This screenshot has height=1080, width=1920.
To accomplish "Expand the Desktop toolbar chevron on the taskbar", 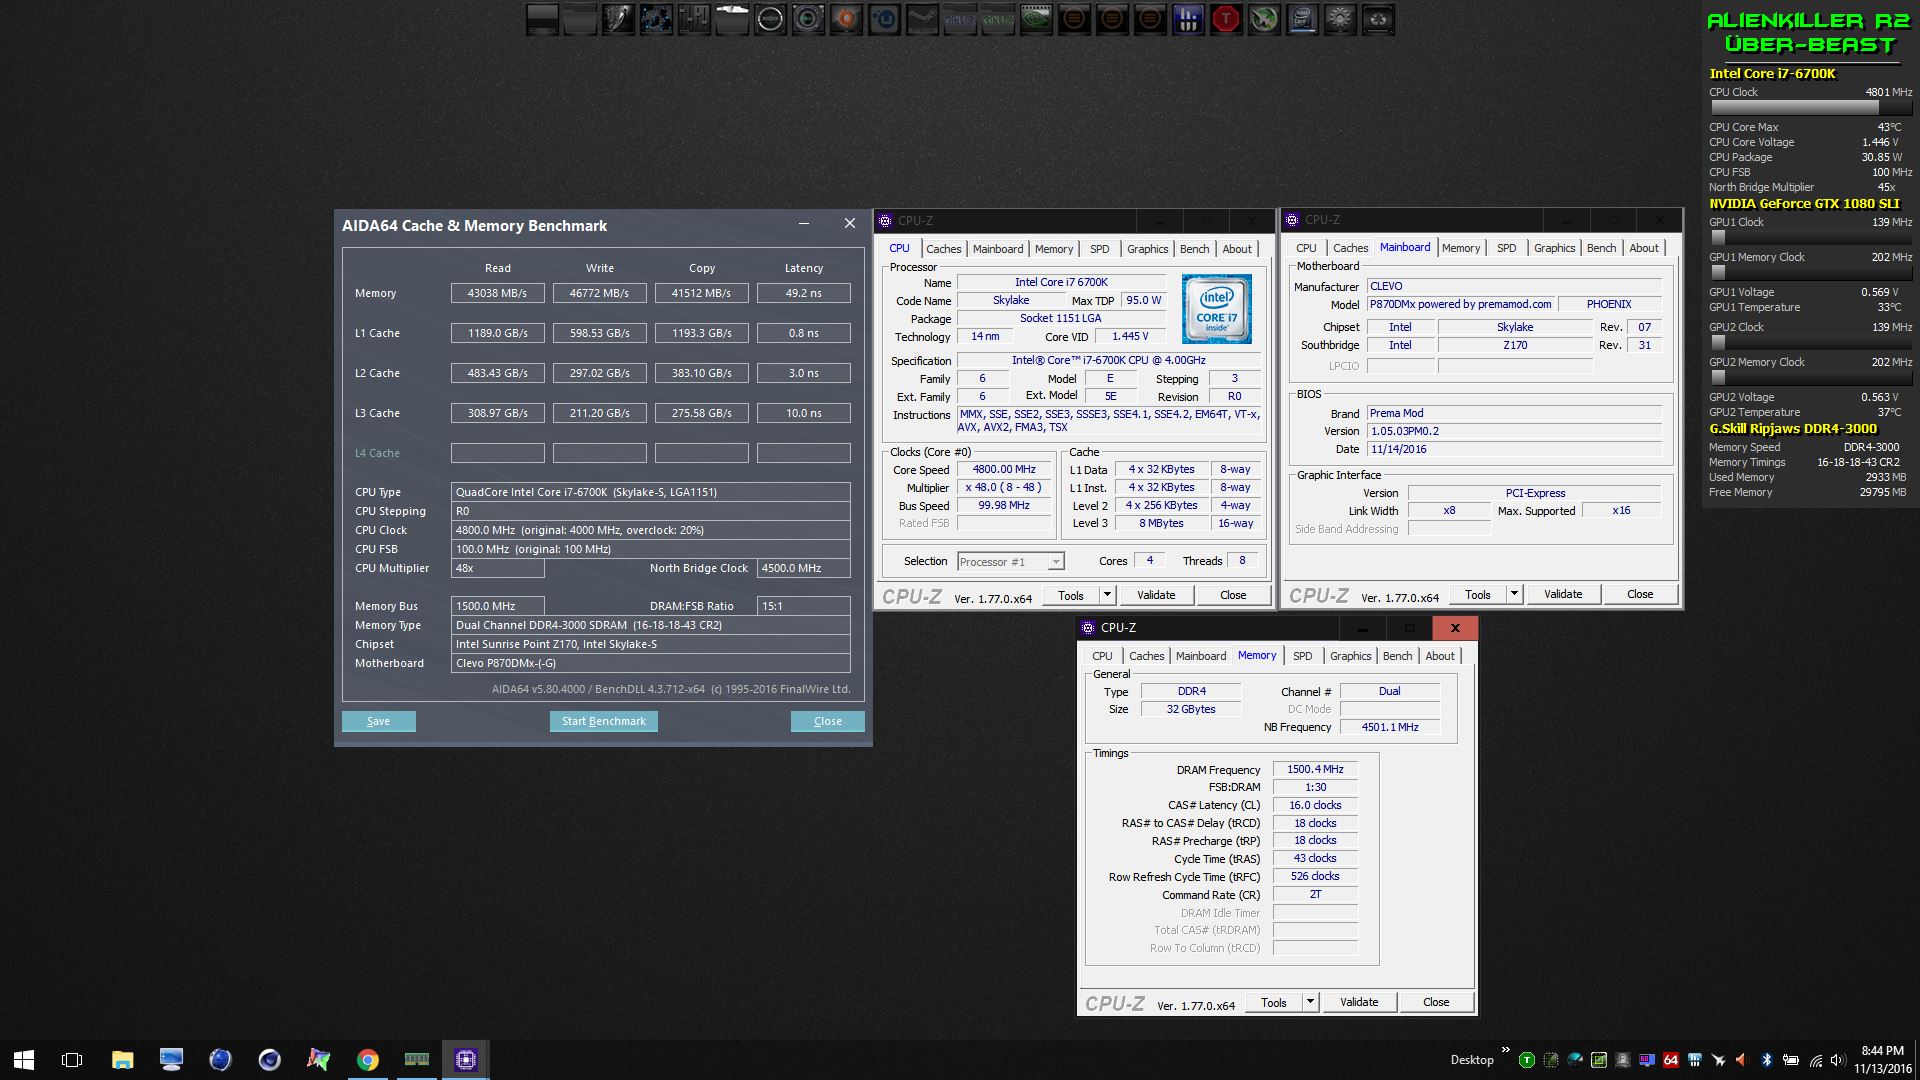I will [1506, 1049].
